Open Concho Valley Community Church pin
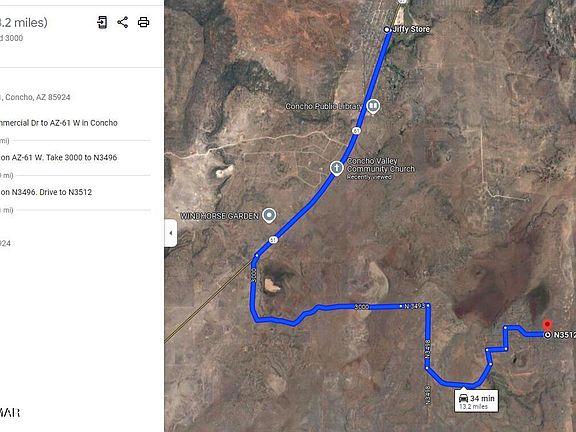 pyautogui.click(x=336, y=168)
